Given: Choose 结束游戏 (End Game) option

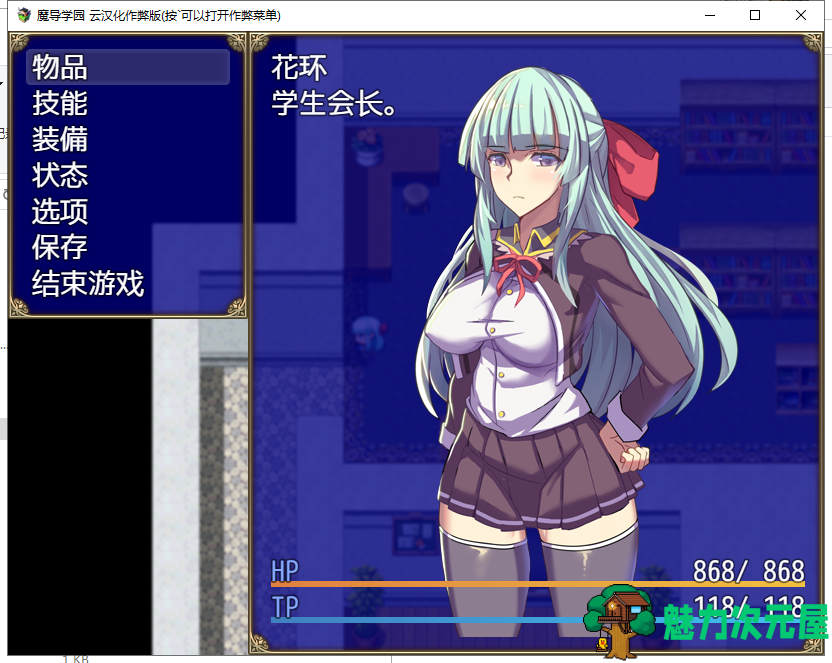Looking at the screenshot, I should coord(88,283).
